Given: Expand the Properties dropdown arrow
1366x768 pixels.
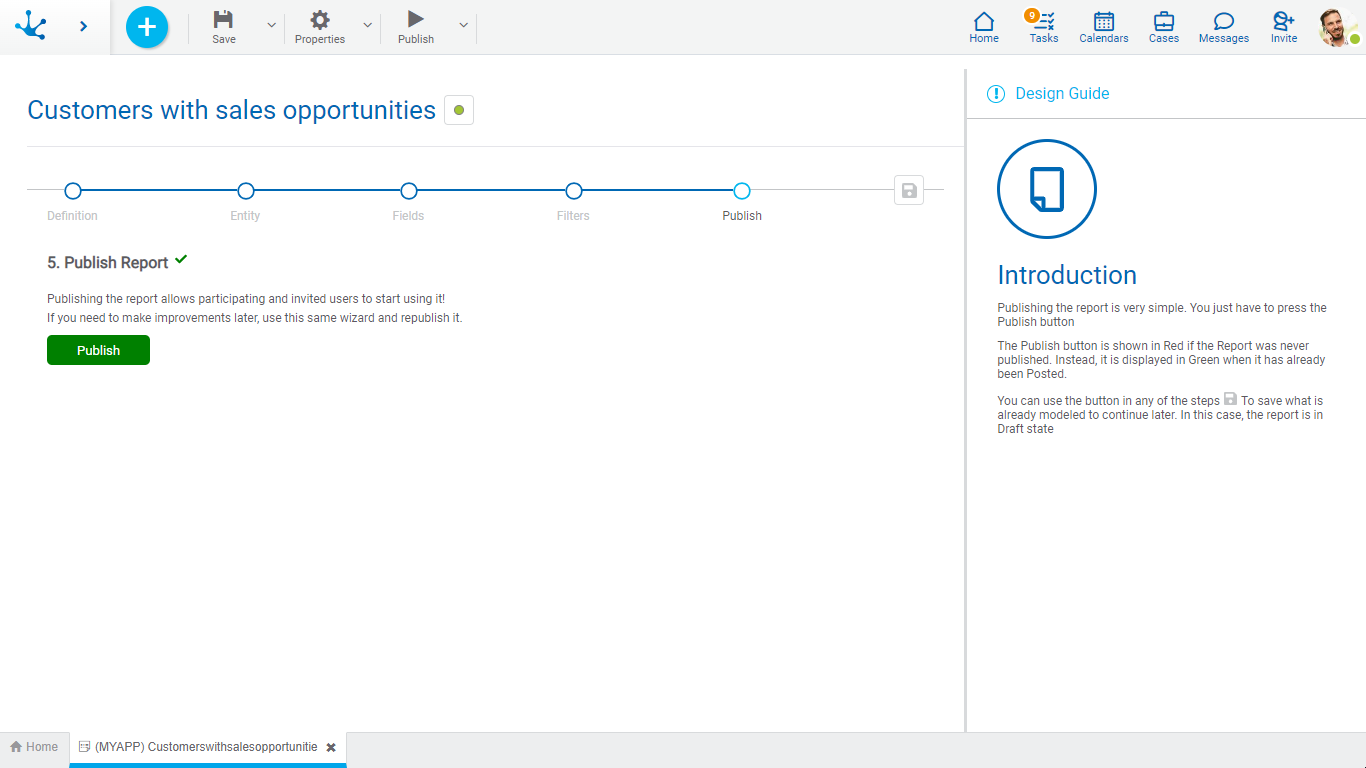Looking at the screenshot, I should pos(367,26).
